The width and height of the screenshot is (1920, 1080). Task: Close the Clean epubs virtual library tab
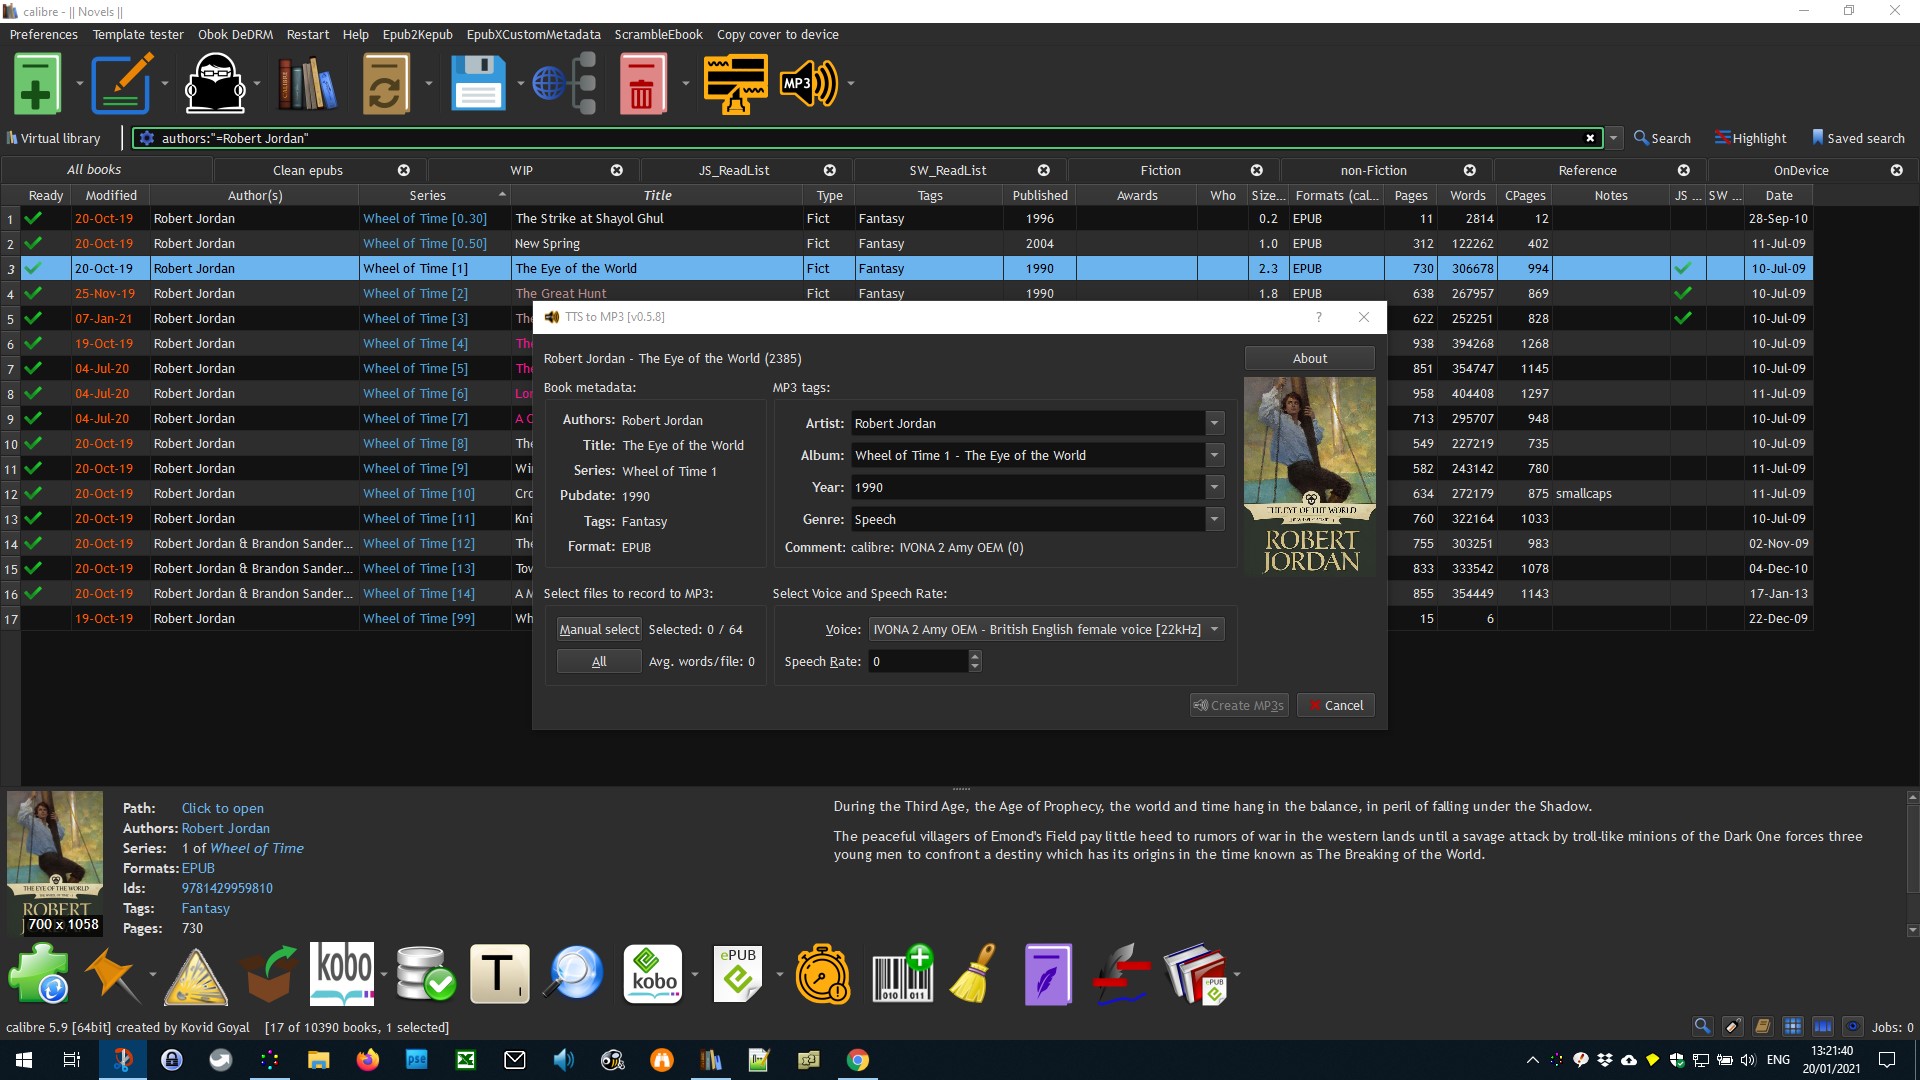click(x=404, y=170)
